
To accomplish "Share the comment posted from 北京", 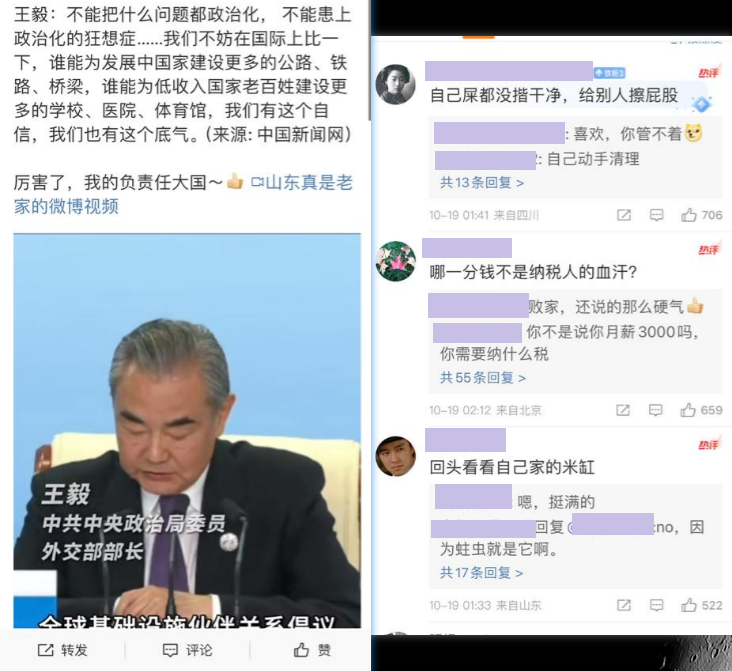I will tap(623, 410).
